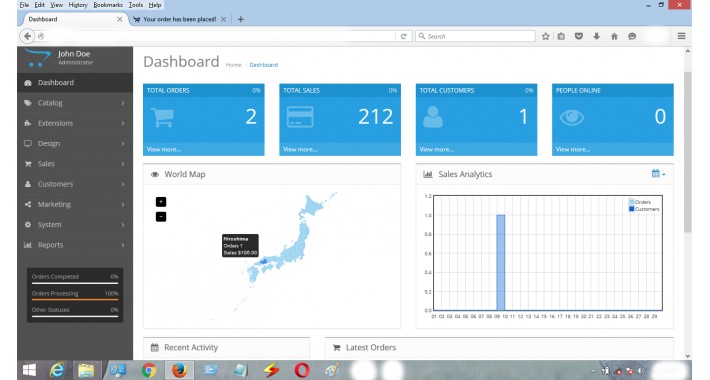Click the Catalog tag icon
Image resolution: width=710 pixels, height=380 pixels.
[x=28, y=103]
